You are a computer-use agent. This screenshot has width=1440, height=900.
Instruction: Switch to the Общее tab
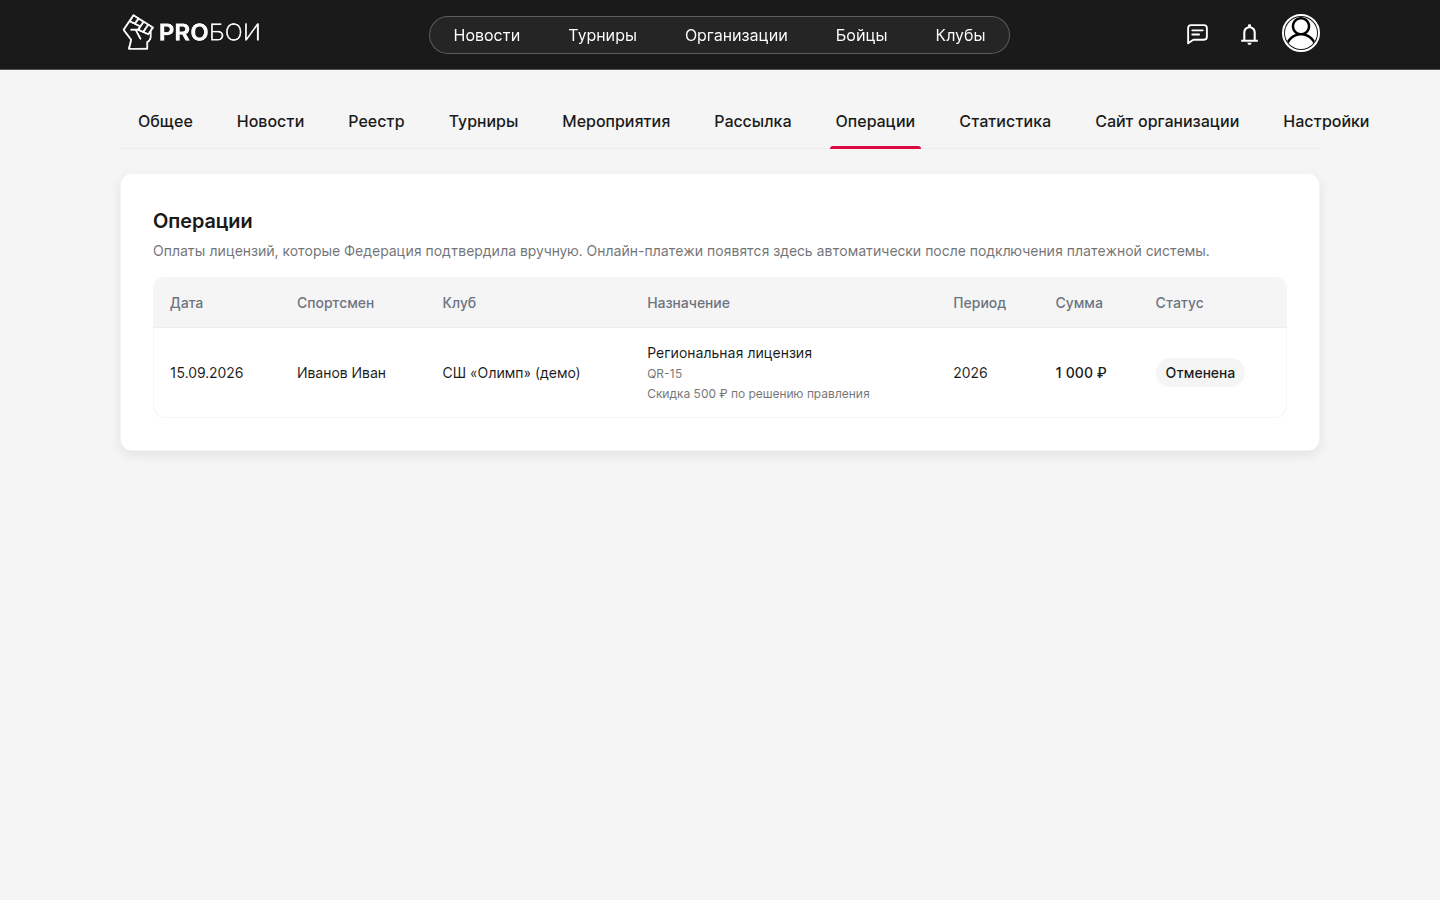pyautogui.click(x=165, y=121)
